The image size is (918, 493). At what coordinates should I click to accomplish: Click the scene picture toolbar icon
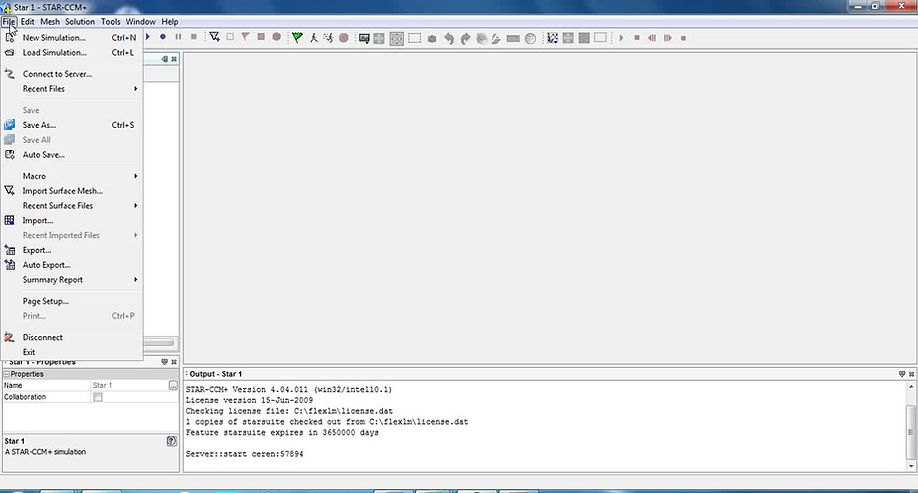[364, 39]
